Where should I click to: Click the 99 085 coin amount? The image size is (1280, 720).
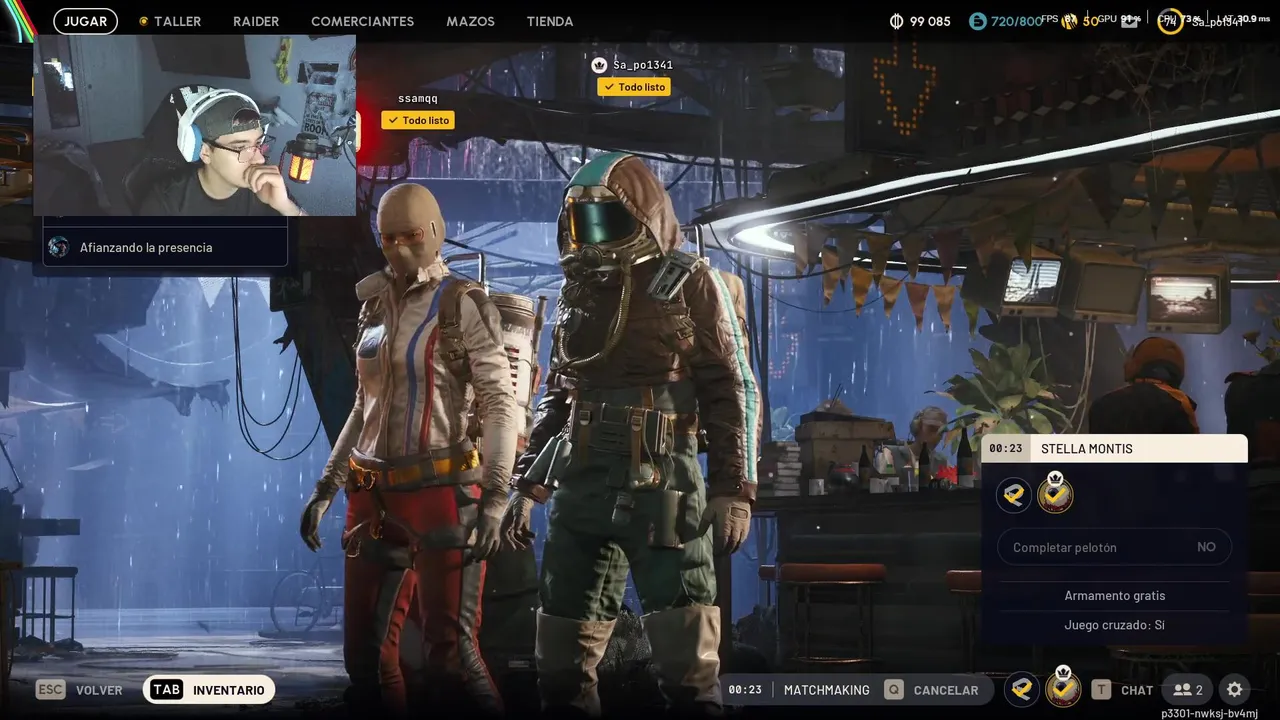(930, 21)
